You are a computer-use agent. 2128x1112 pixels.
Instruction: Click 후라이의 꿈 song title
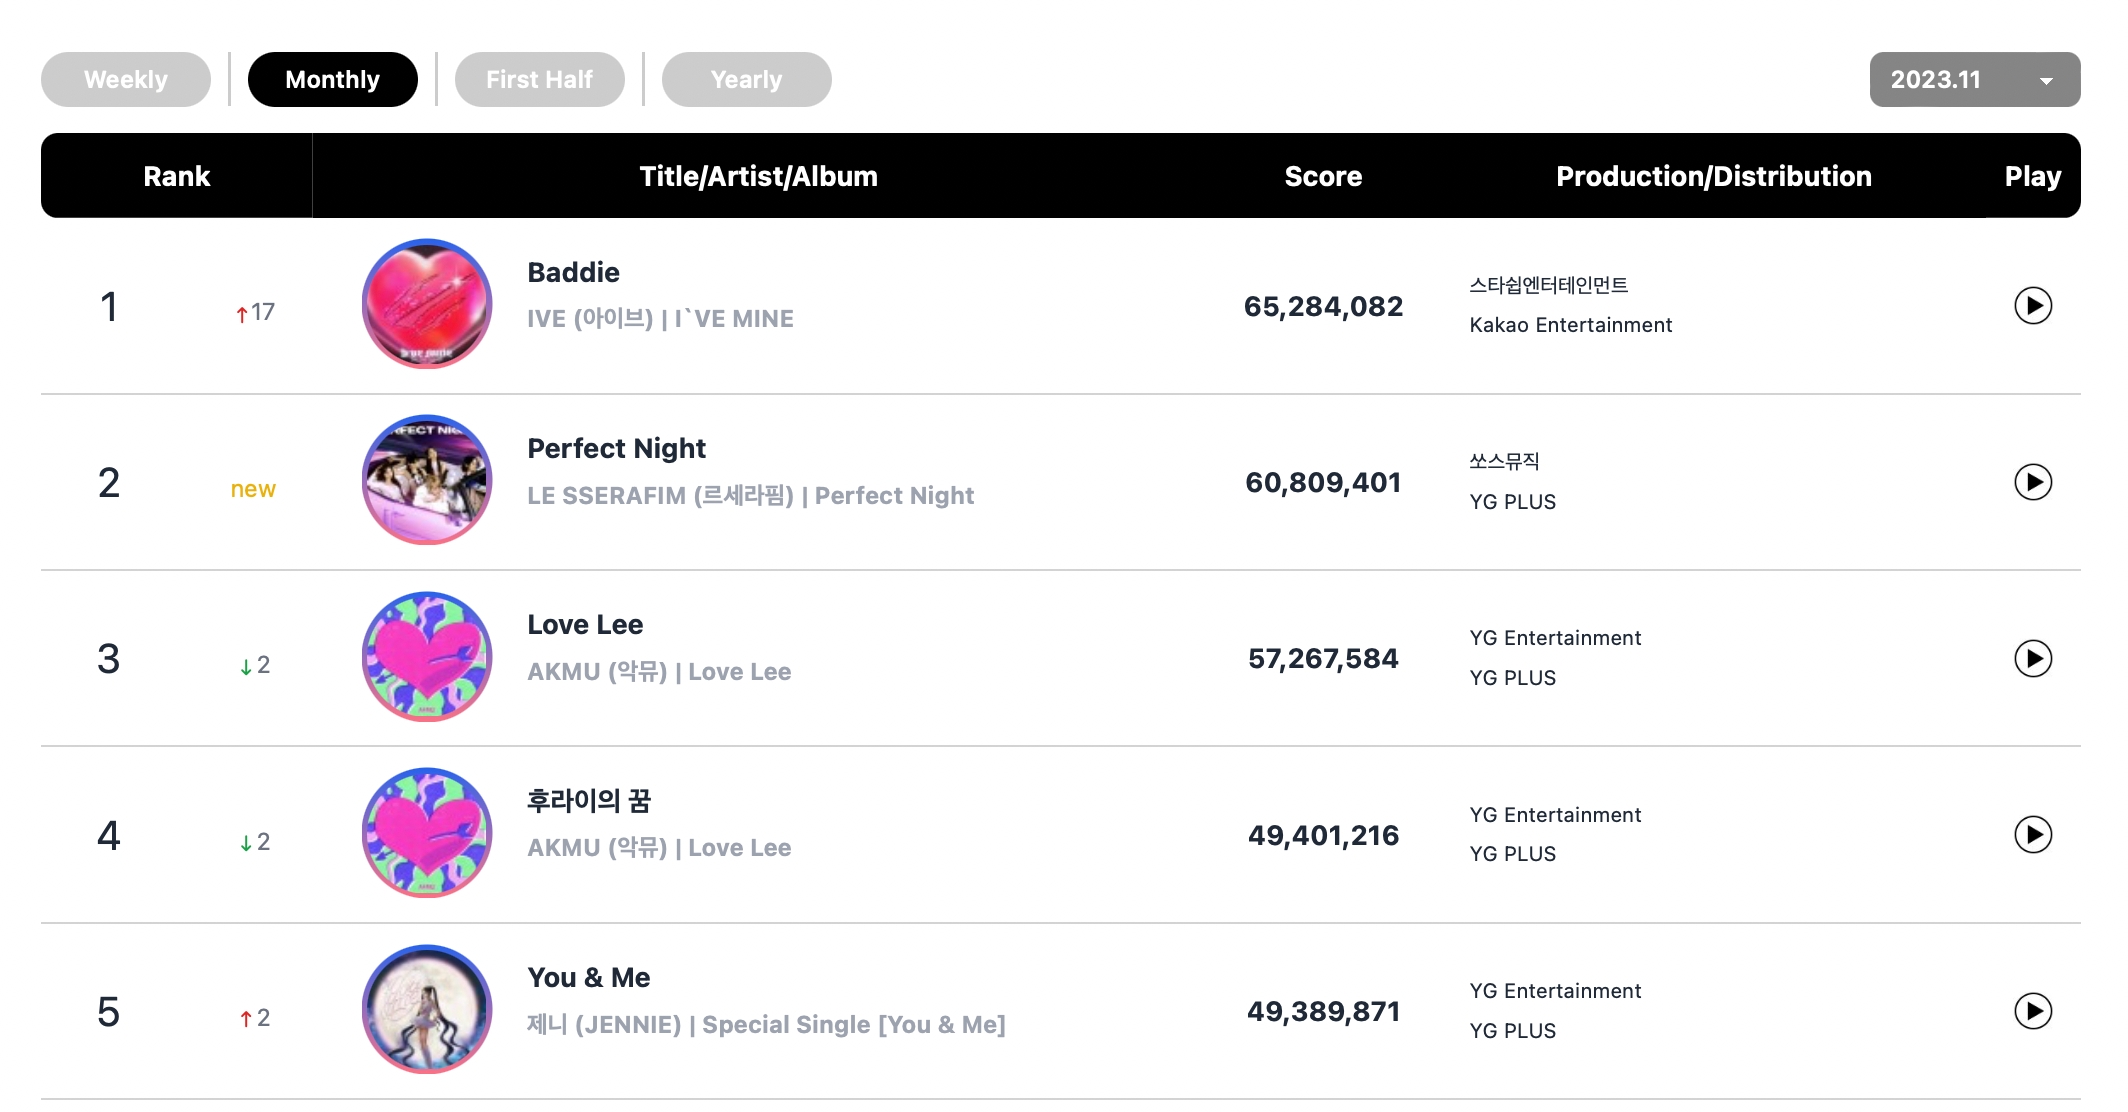coord(588,801)
